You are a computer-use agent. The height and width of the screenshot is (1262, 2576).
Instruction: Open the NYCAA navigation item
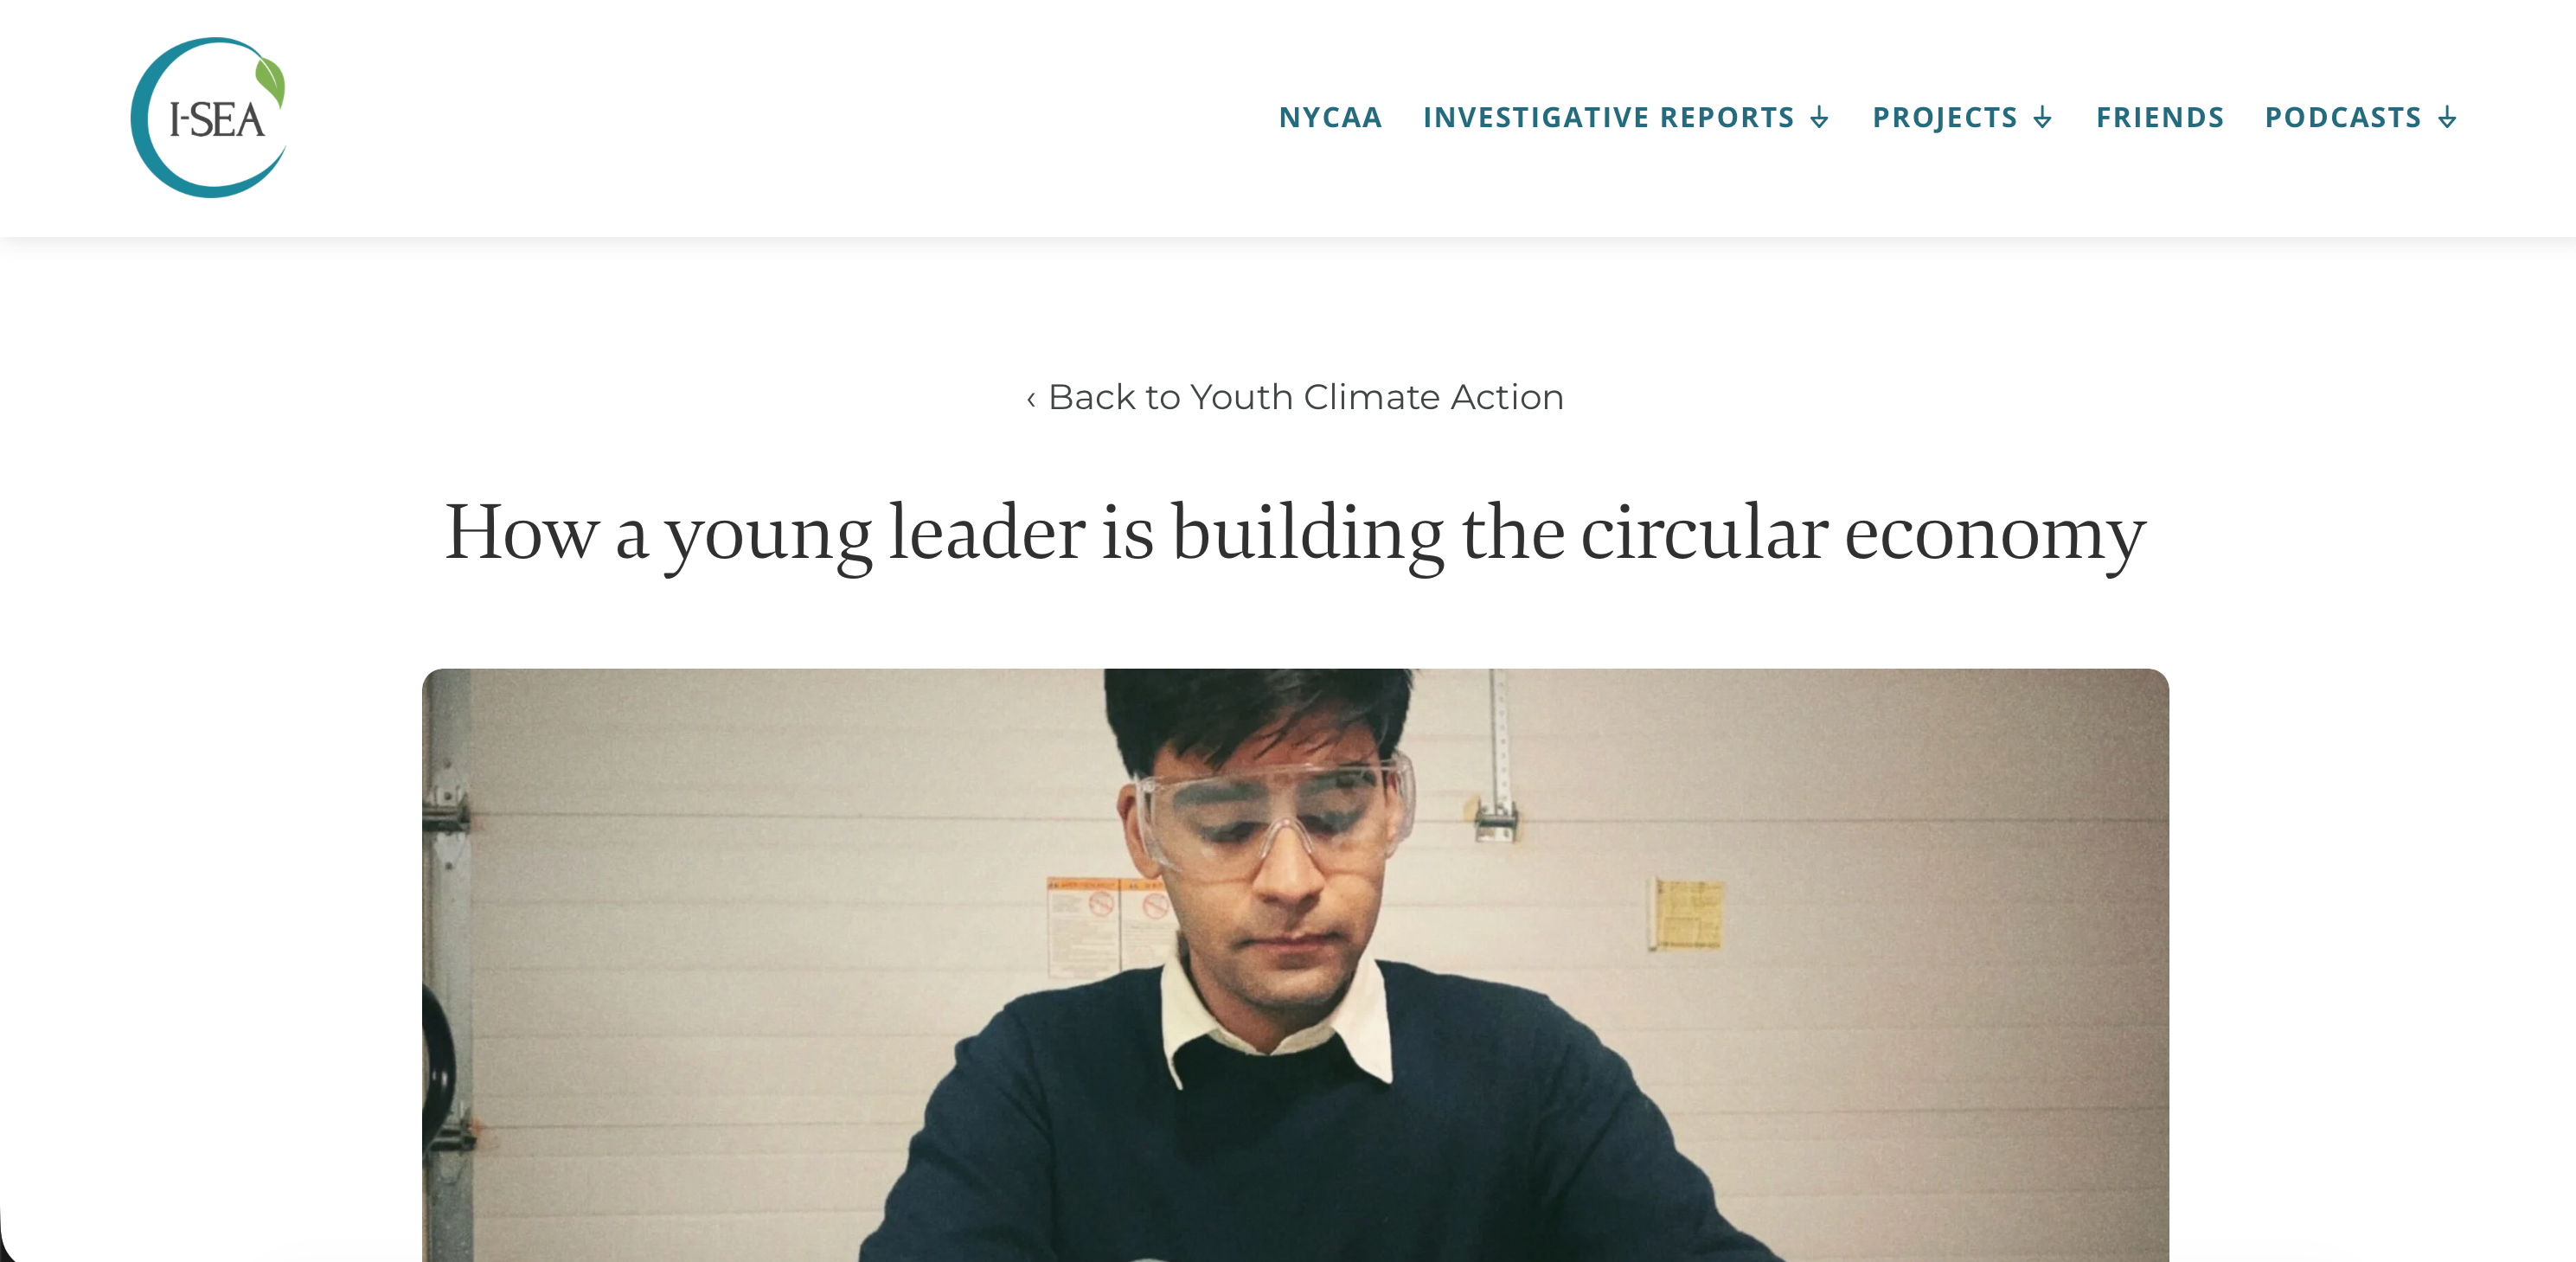click(1330, 118)
